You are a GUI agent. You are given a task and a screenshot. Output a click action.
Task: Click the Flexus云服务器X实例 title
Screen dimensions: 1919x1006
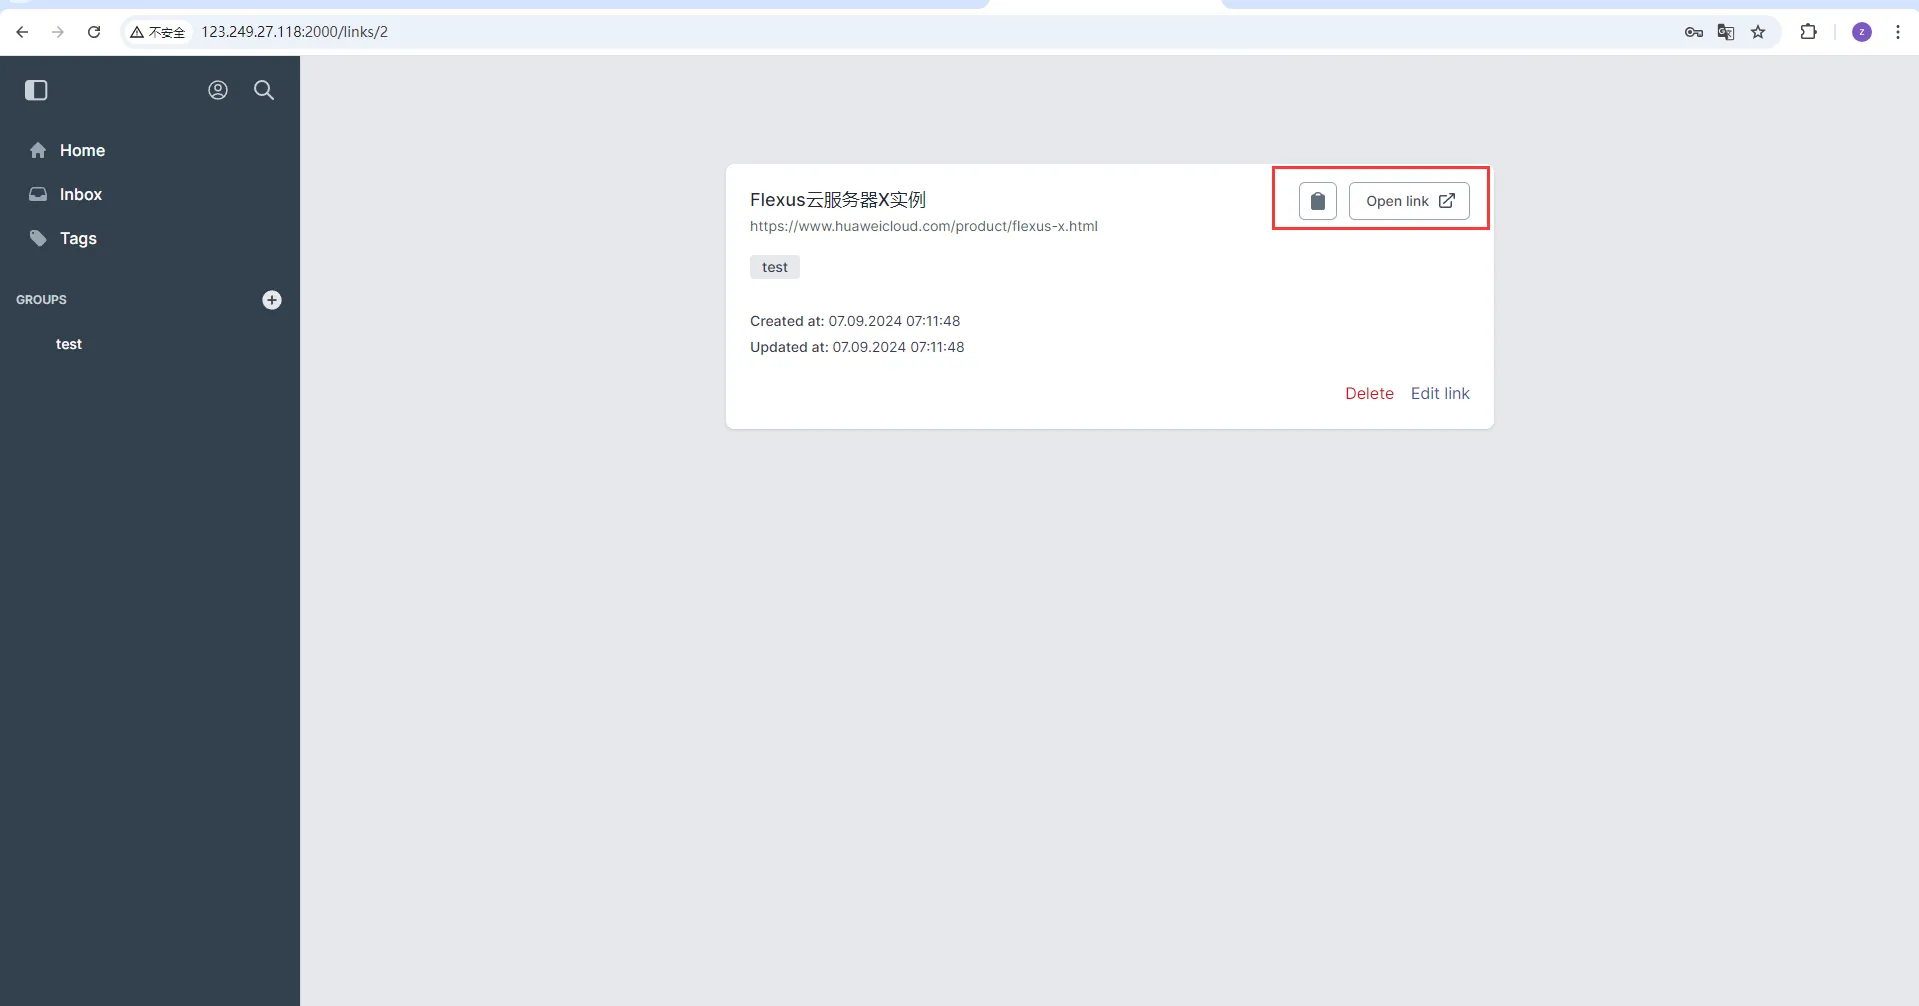(838, 200)
